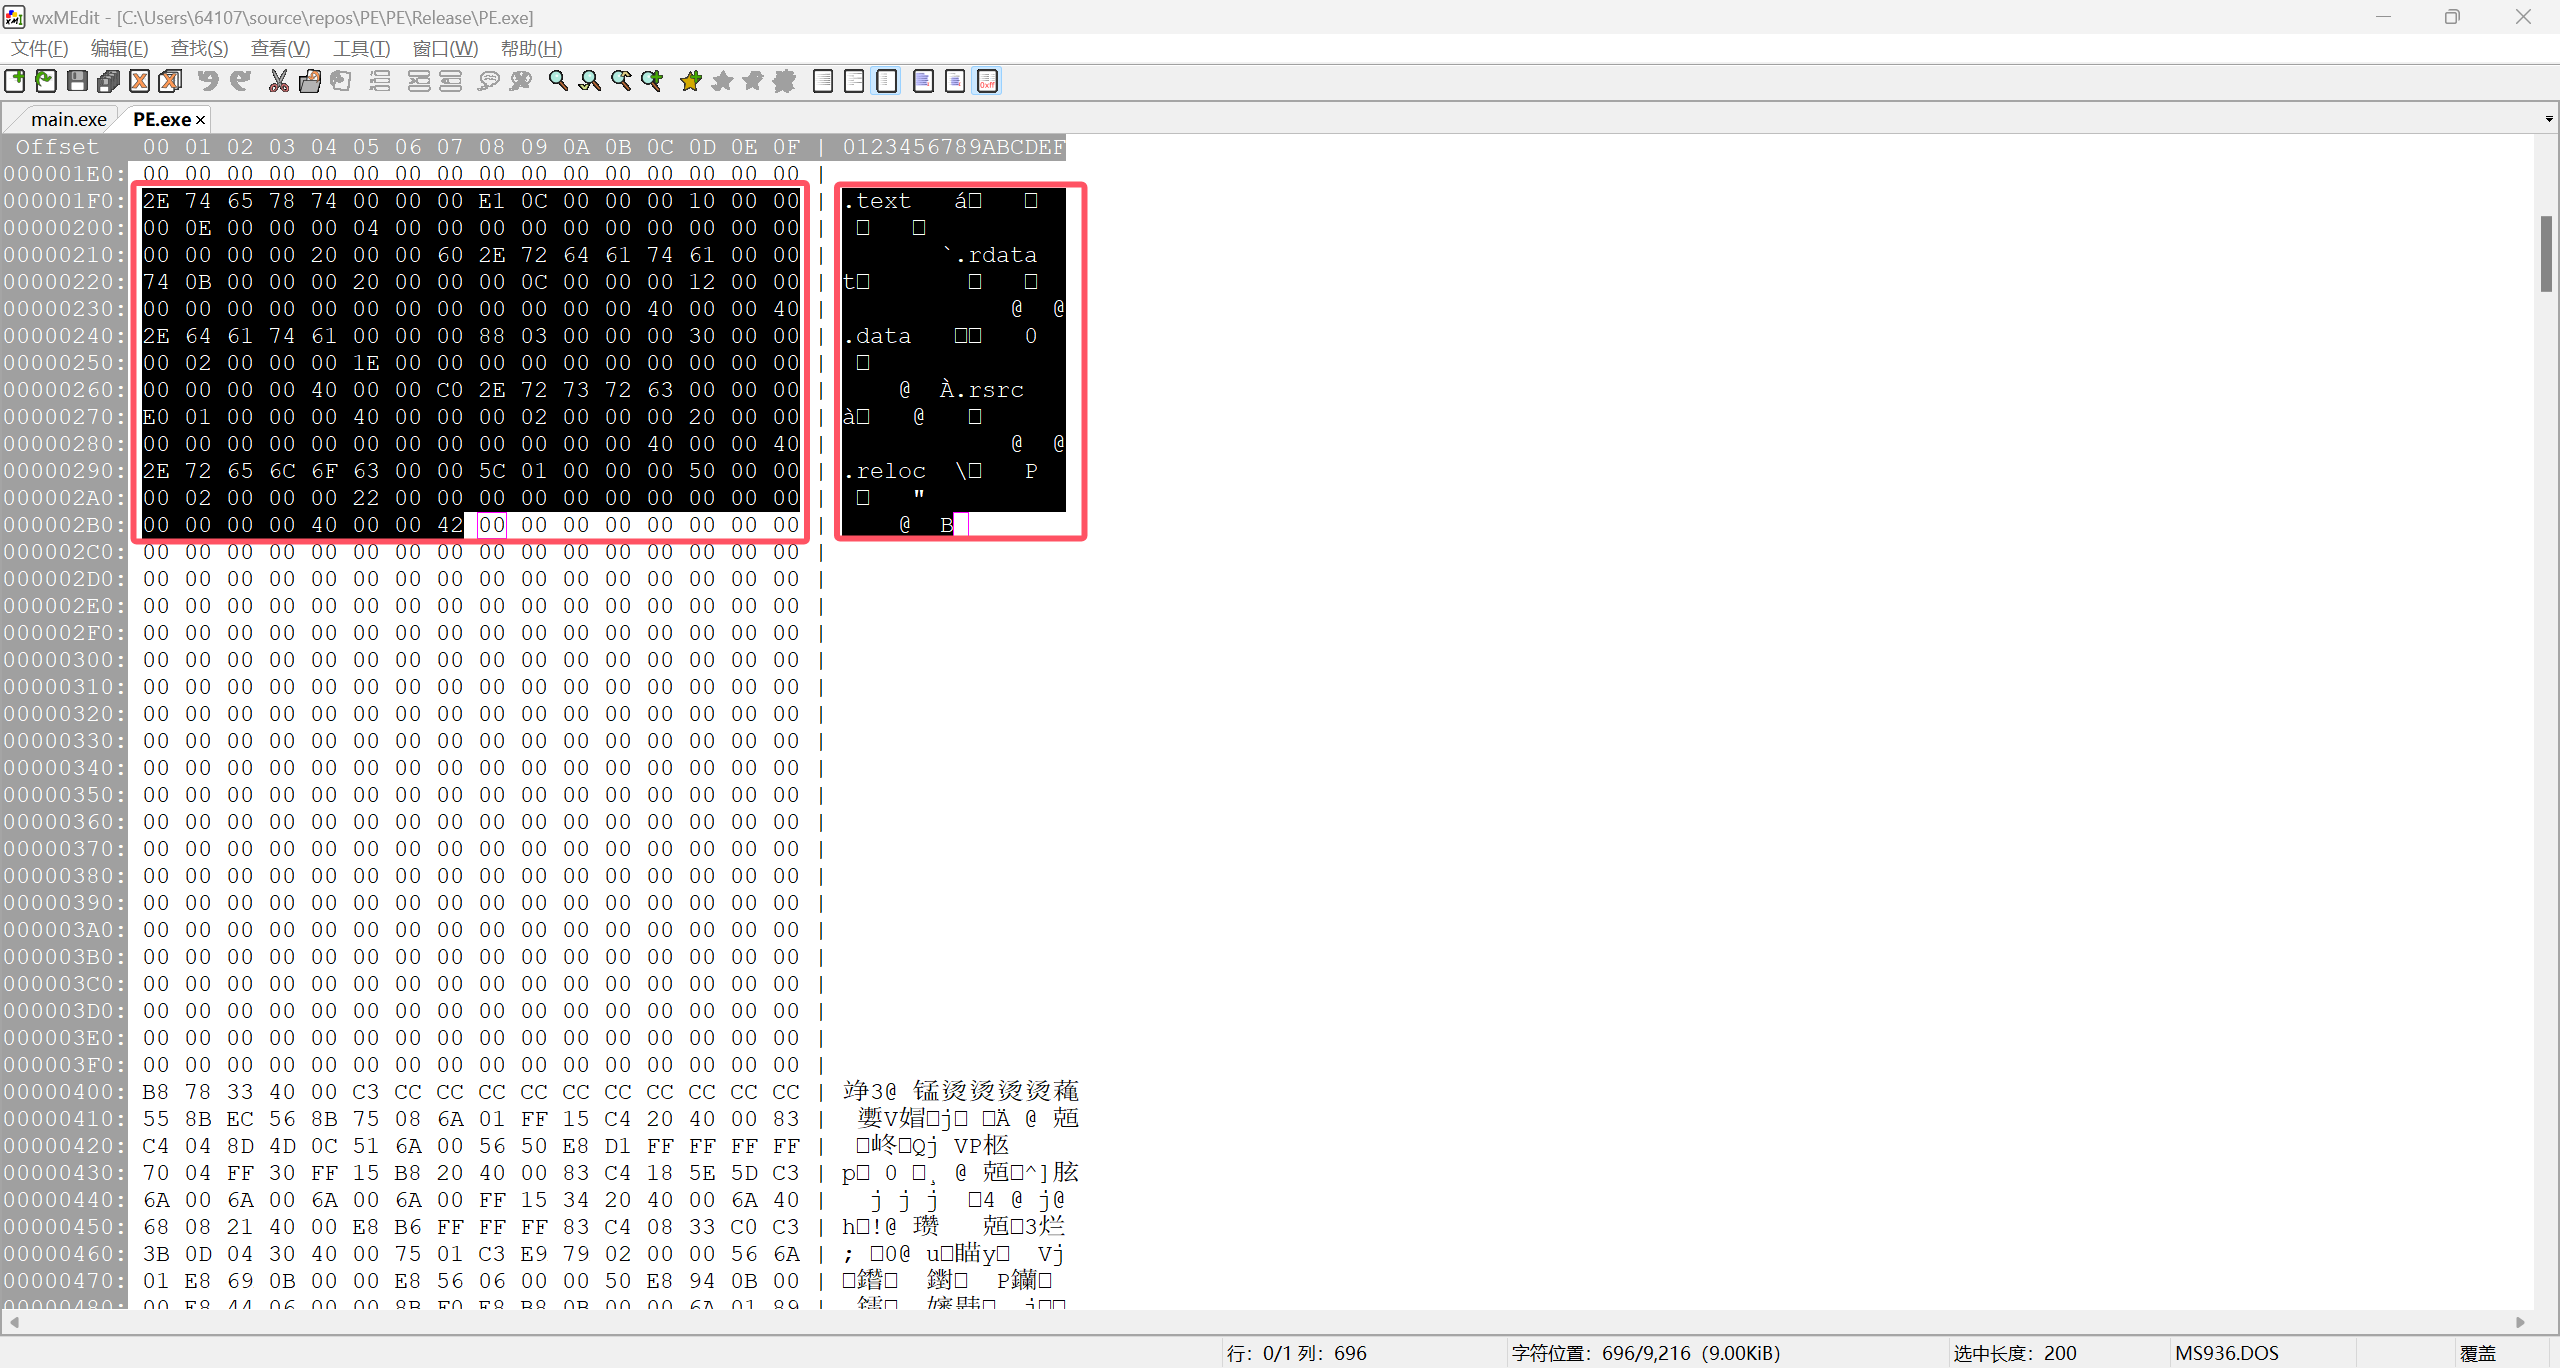The image size is (2560, 1368).
Task: Click the MS936.DOS encoding in status bar
Action: click(x=2227, y=1353)
